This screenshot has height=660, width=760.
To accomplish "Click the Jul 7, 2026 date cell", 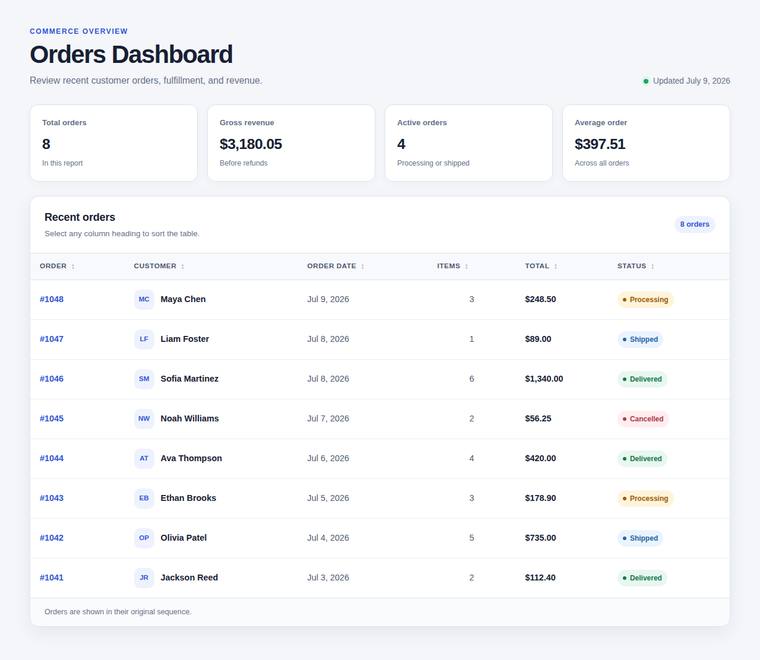I will tap(328, 419).
